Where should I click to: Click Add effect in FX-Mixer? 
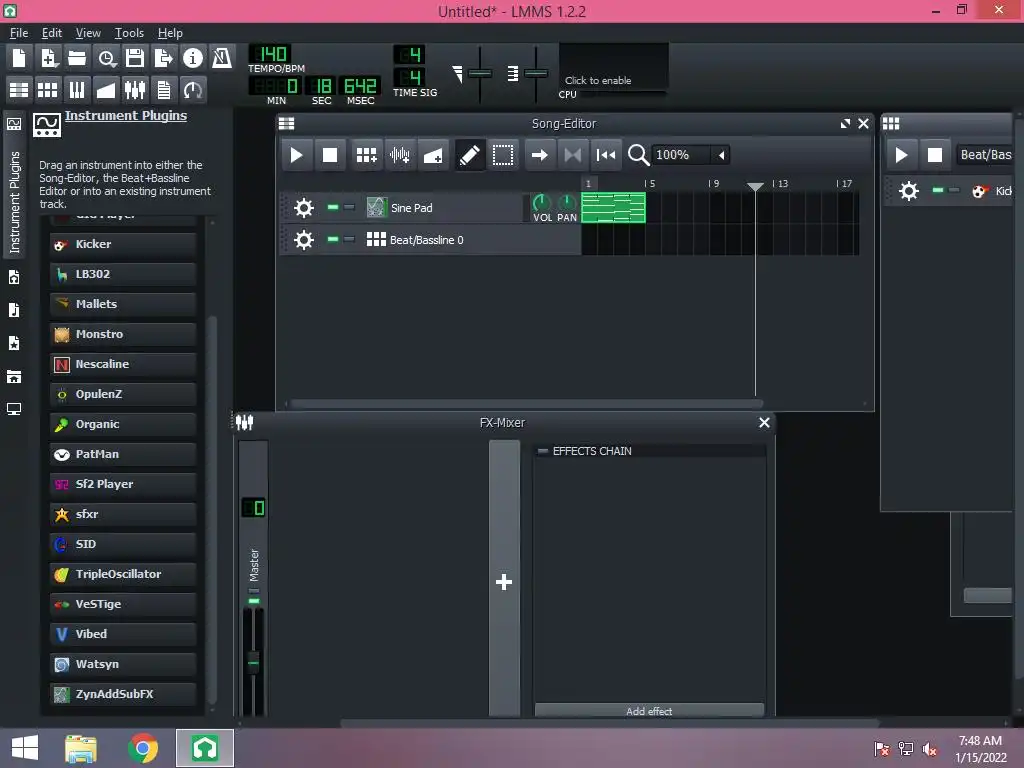(x=649, y=711)
